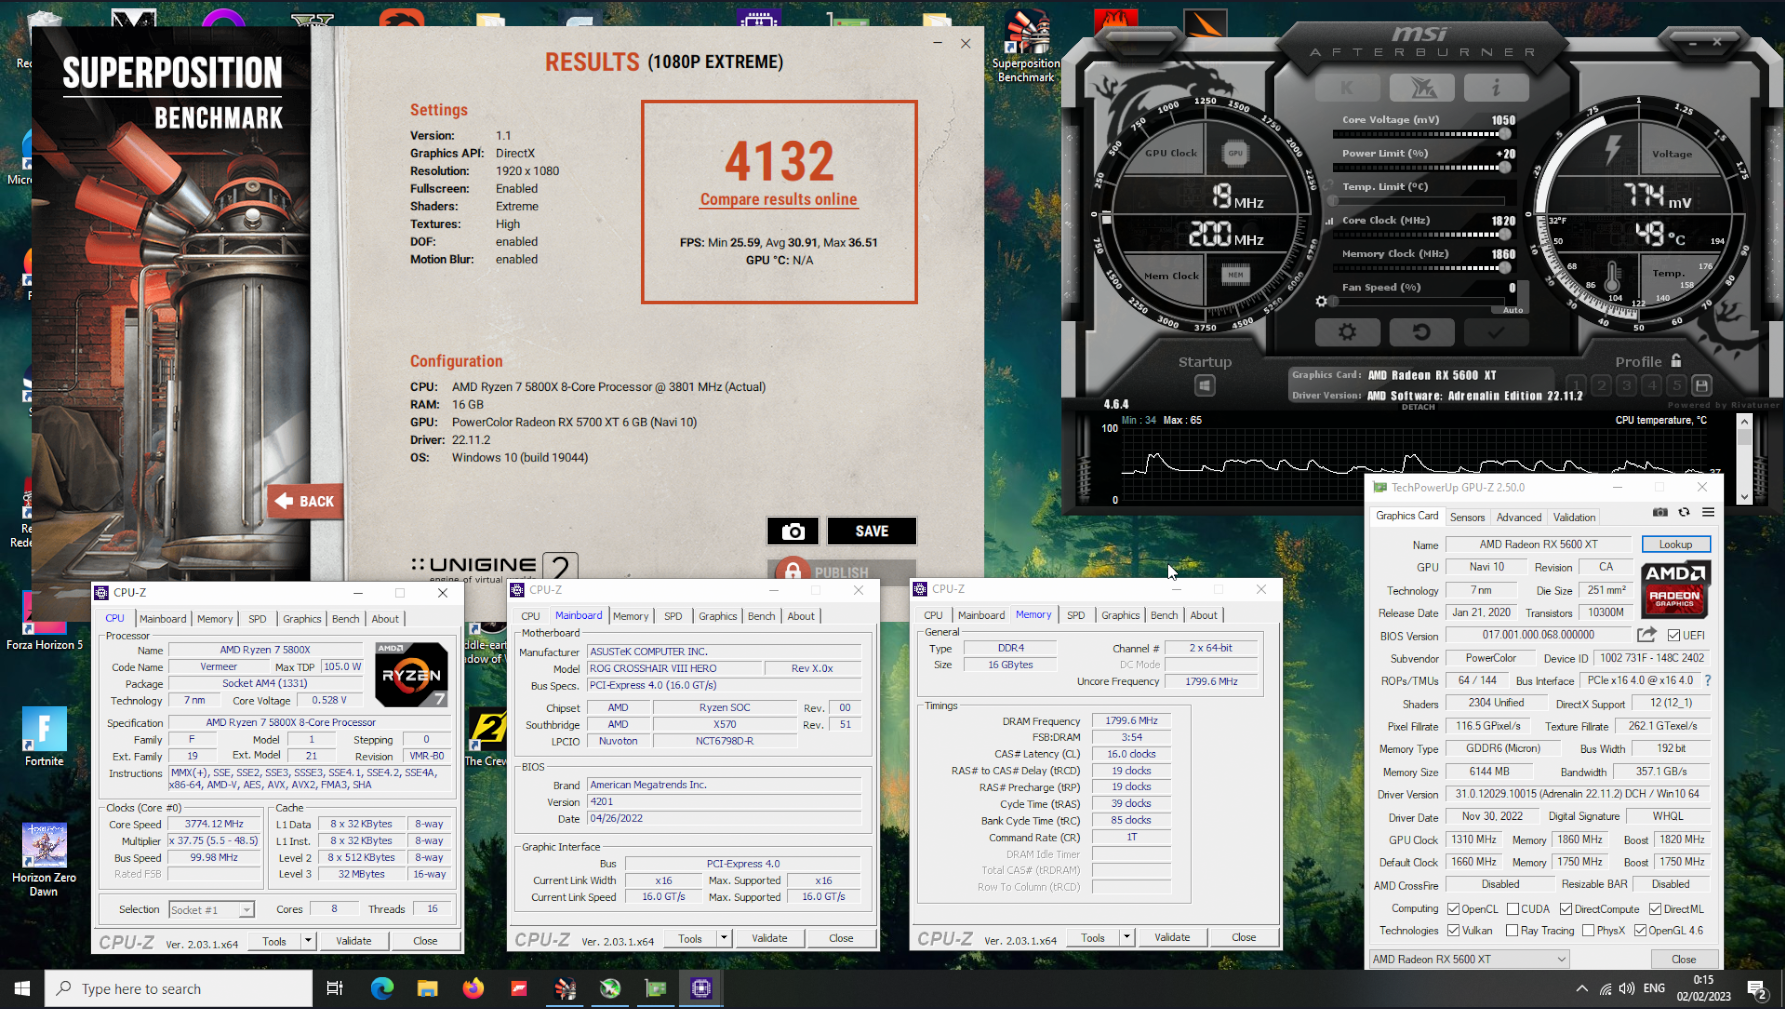The height and width of the screenshot is (1009, 1785).
Task: Toggle the DirectML checkbox in GPU-Z
Action: [1655, 909]
